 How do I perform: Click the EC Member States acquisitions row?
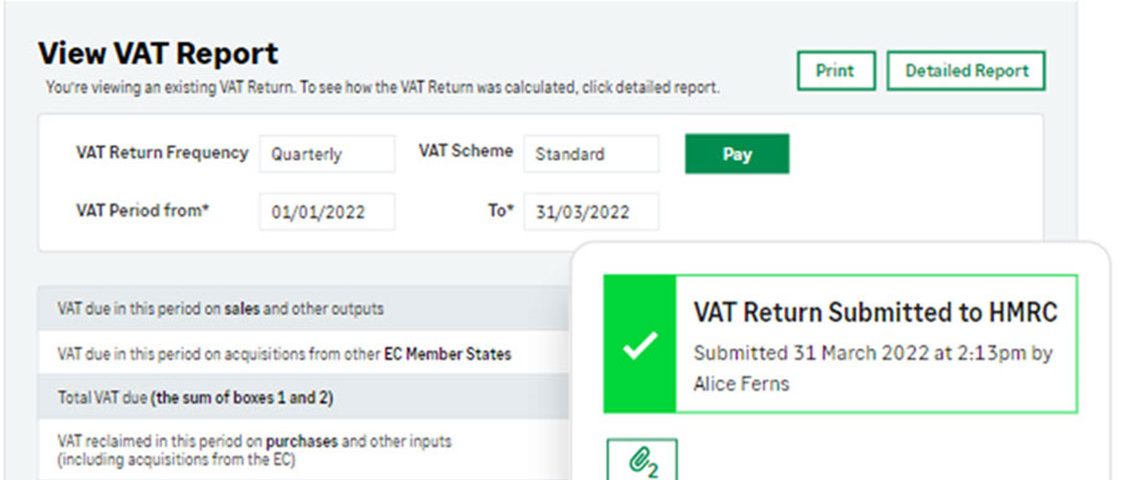click(305, 353)
